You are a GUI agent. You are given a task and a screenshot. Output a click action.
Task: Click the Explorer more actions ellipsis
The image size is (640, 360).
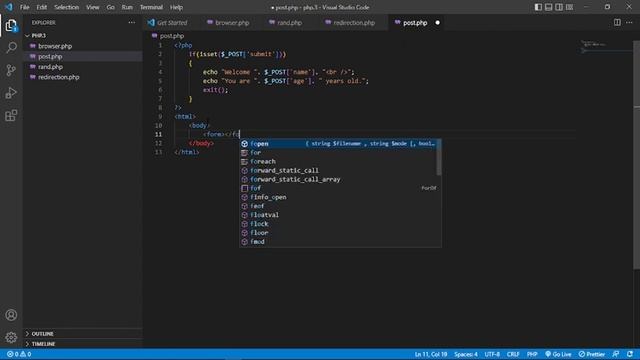pyautogui.click(x=131, y=23)
